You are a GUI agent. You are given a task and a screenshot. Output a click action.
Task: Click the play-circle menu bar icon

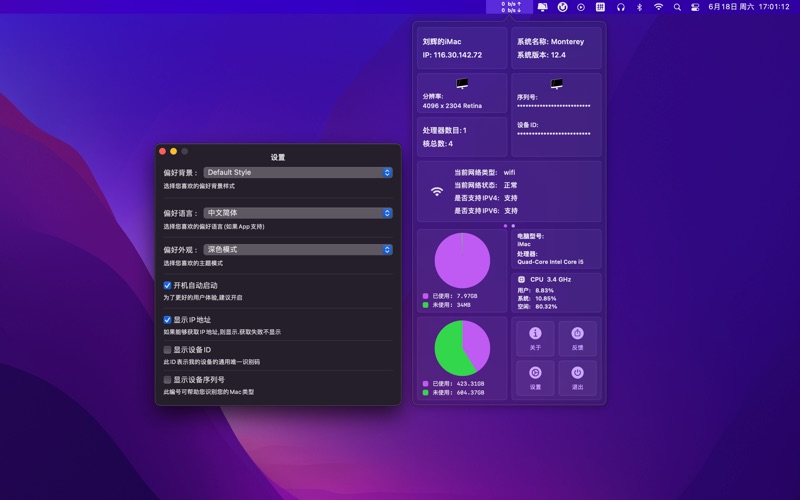[581, 7]
